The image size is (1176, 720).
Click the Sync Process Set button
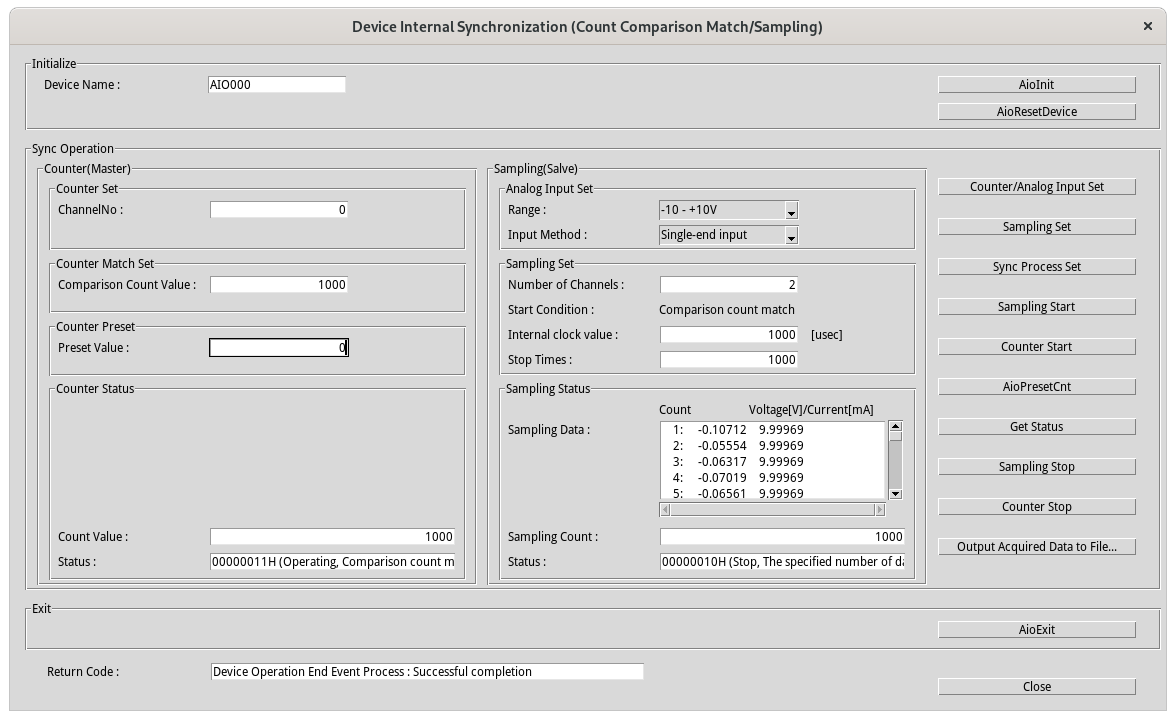(x=1036, y=267)
